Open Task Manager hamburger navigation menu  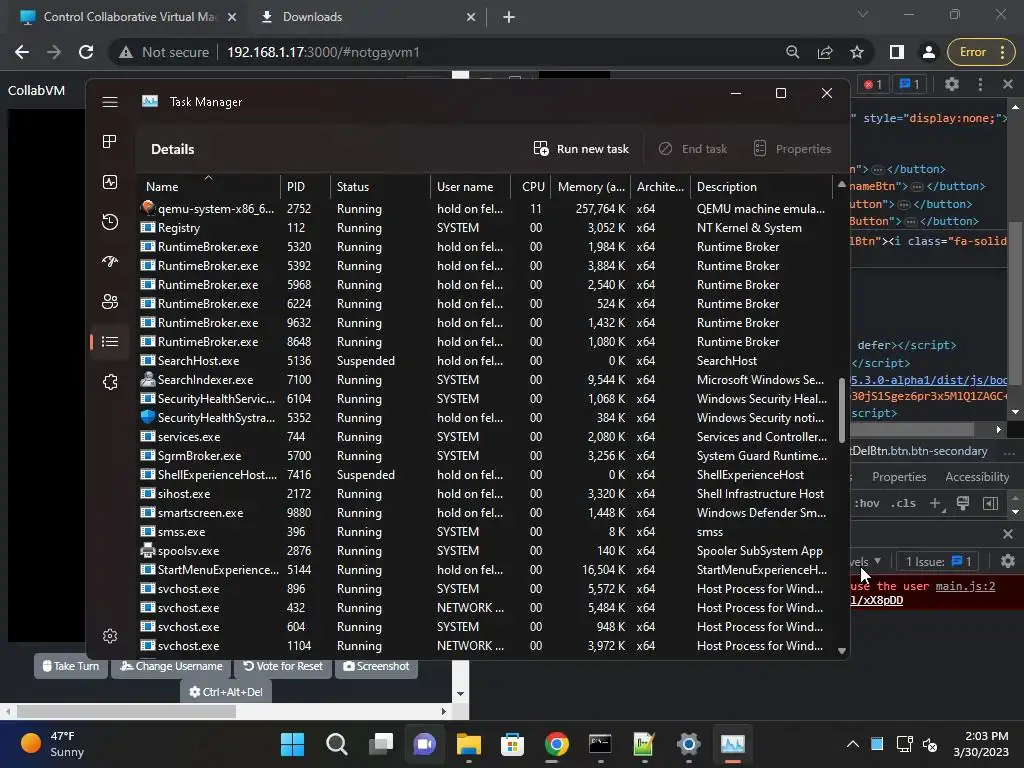110,102
